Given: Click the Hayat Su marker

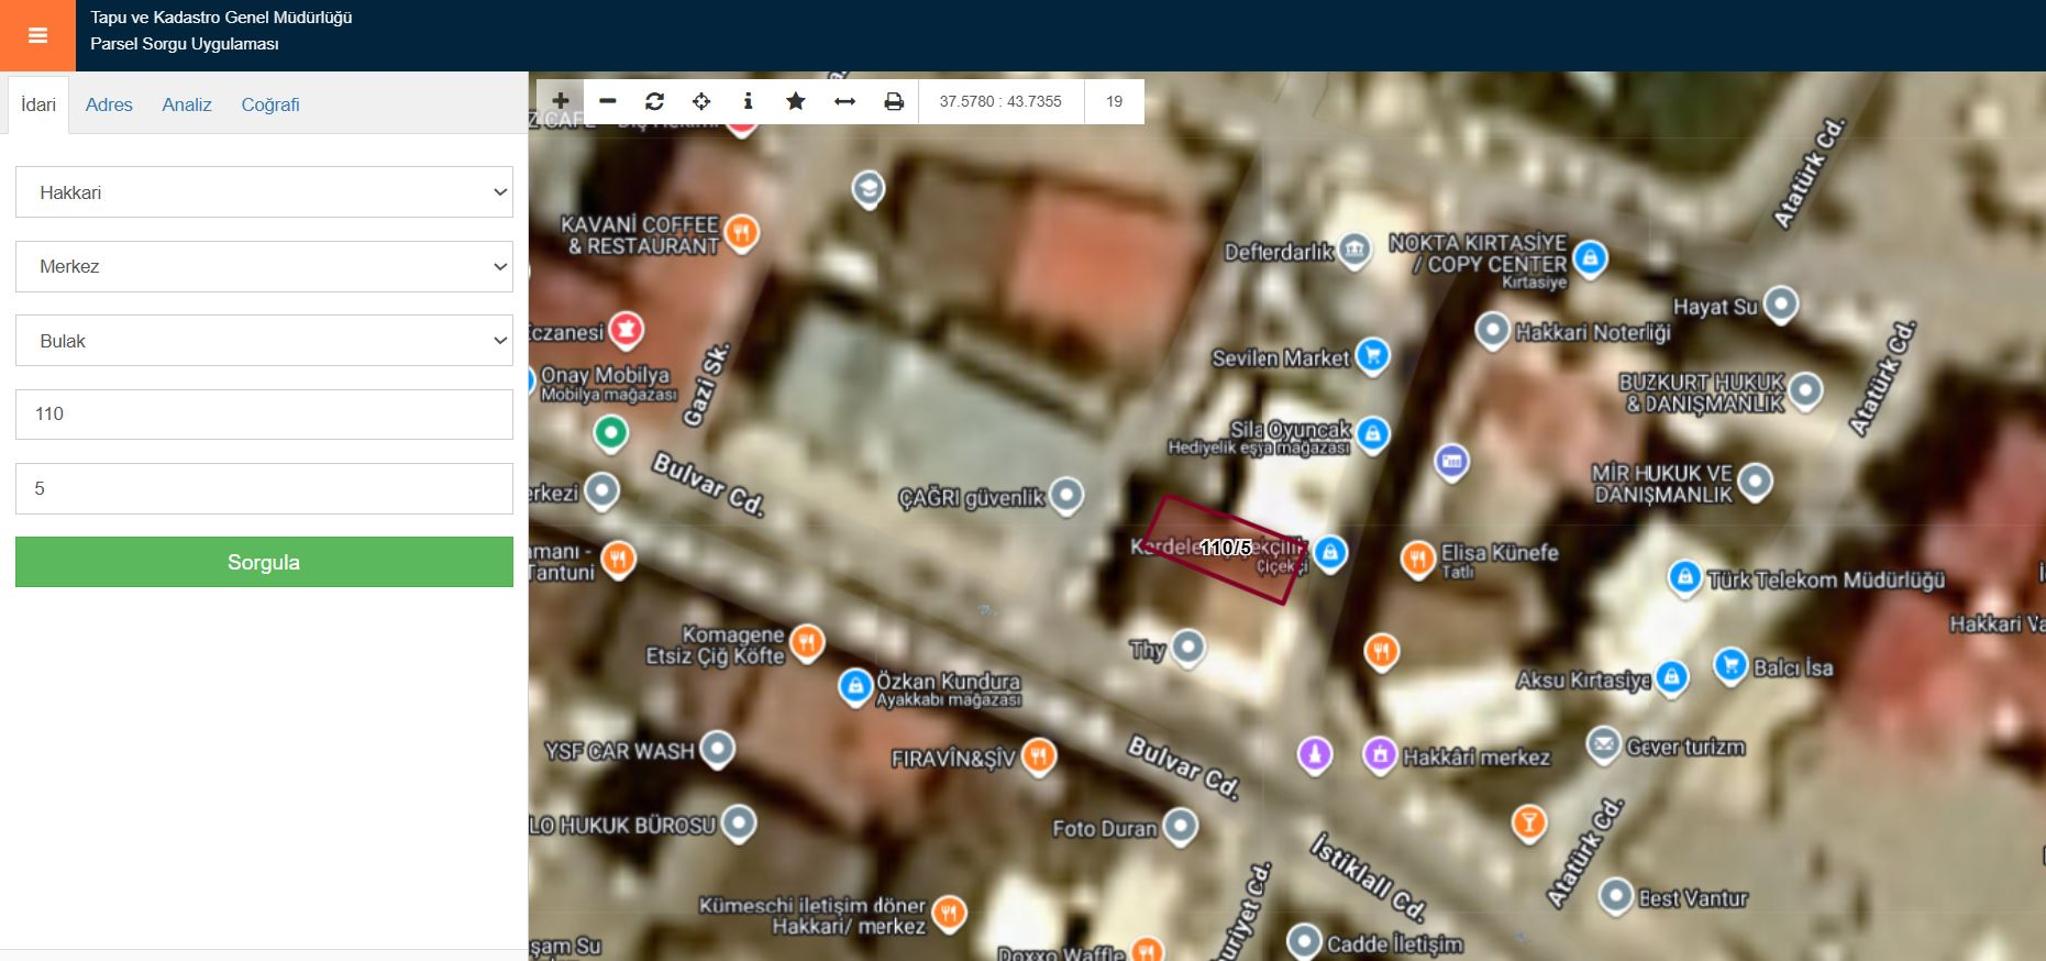Looking at the screenshot, I should tap(1780, 303).
